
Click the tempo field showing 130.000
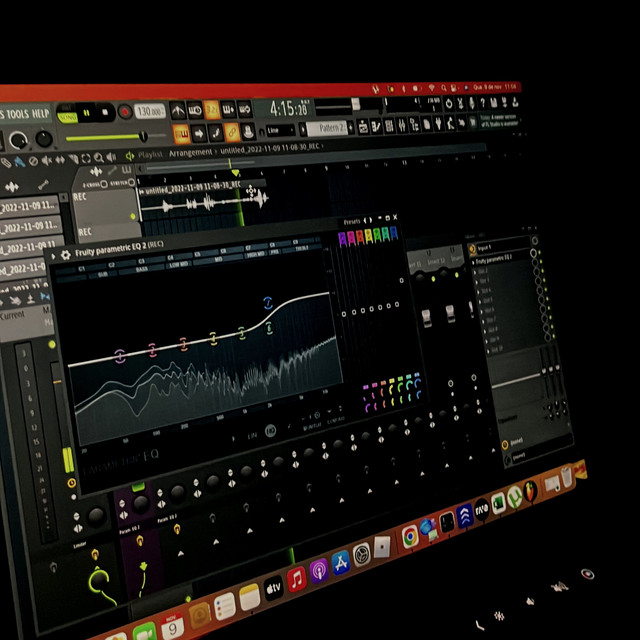click(x=149, y=111)
